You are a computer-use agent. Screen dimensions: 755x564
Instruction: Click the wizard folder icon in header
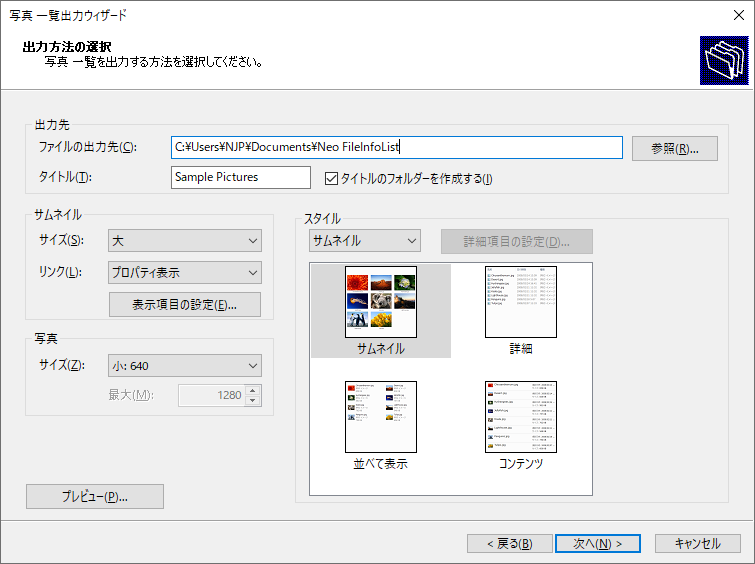point(724,60)
